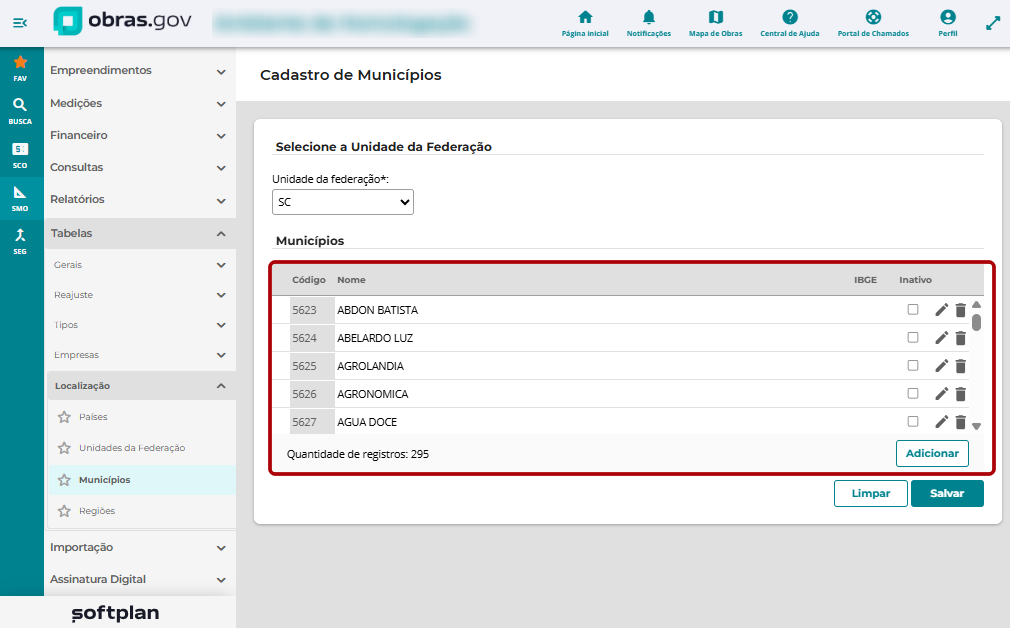Expand the Financeiro menu
The image size is (1010, 628).
tap(139, 135)
